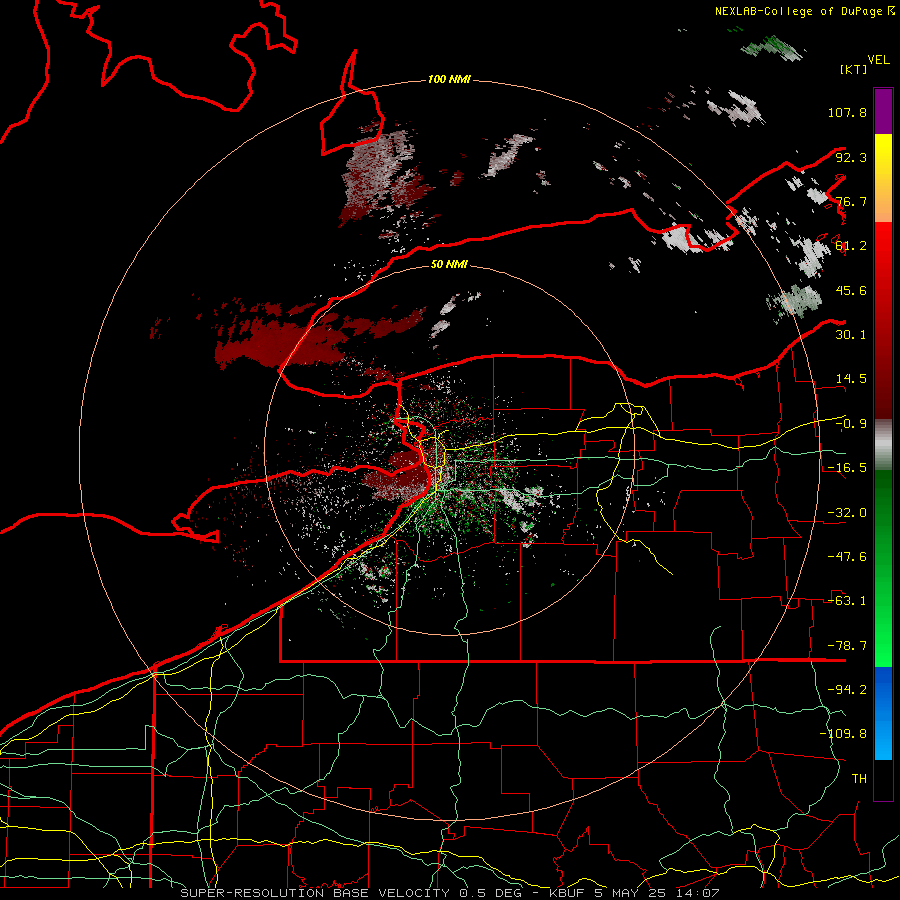This screenshot has height=900, width=900.
Task: Click the 61.2 velocity scale value
Action: (851, 246)
